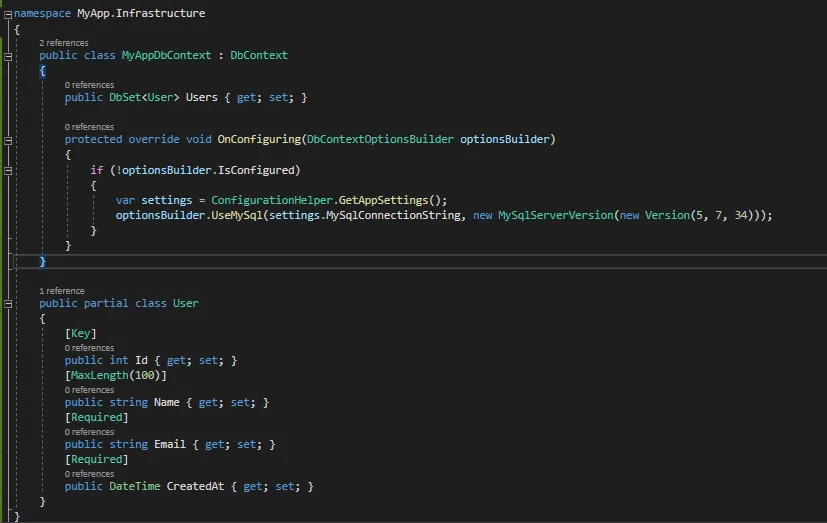Click the "MyApp.Infrastructure" namespace name

coord(141,13)
